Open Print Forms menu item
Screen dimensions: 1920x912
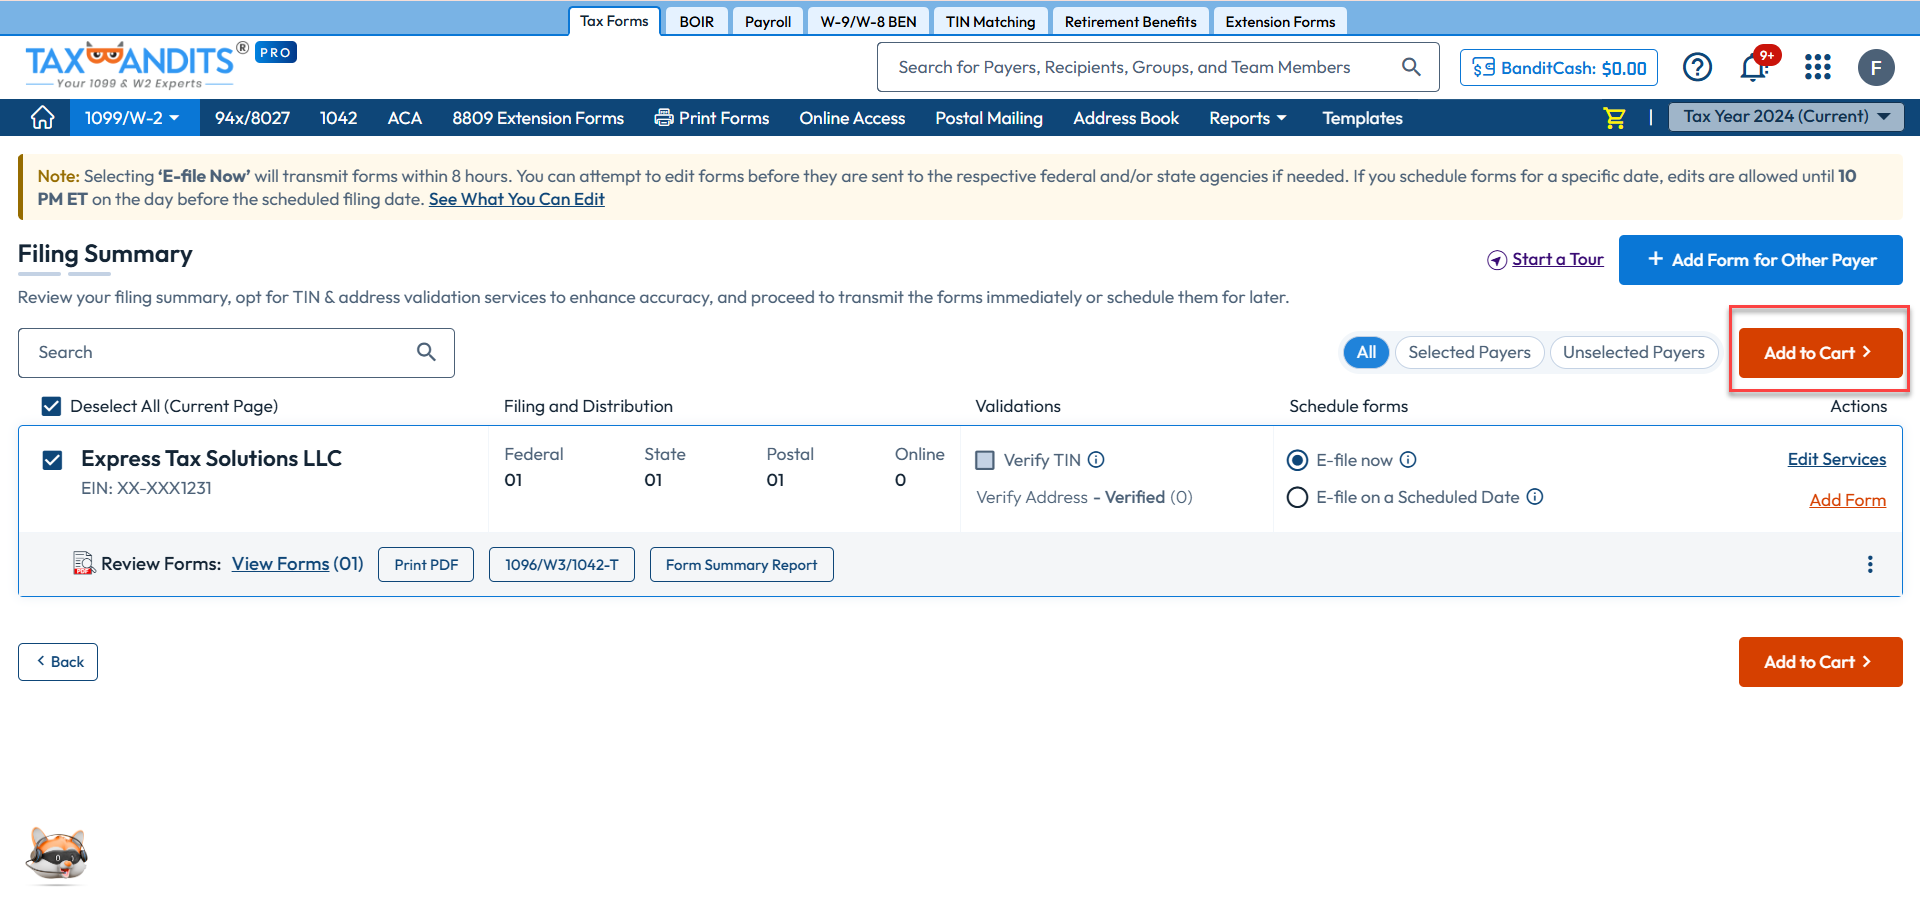(712, 118)
